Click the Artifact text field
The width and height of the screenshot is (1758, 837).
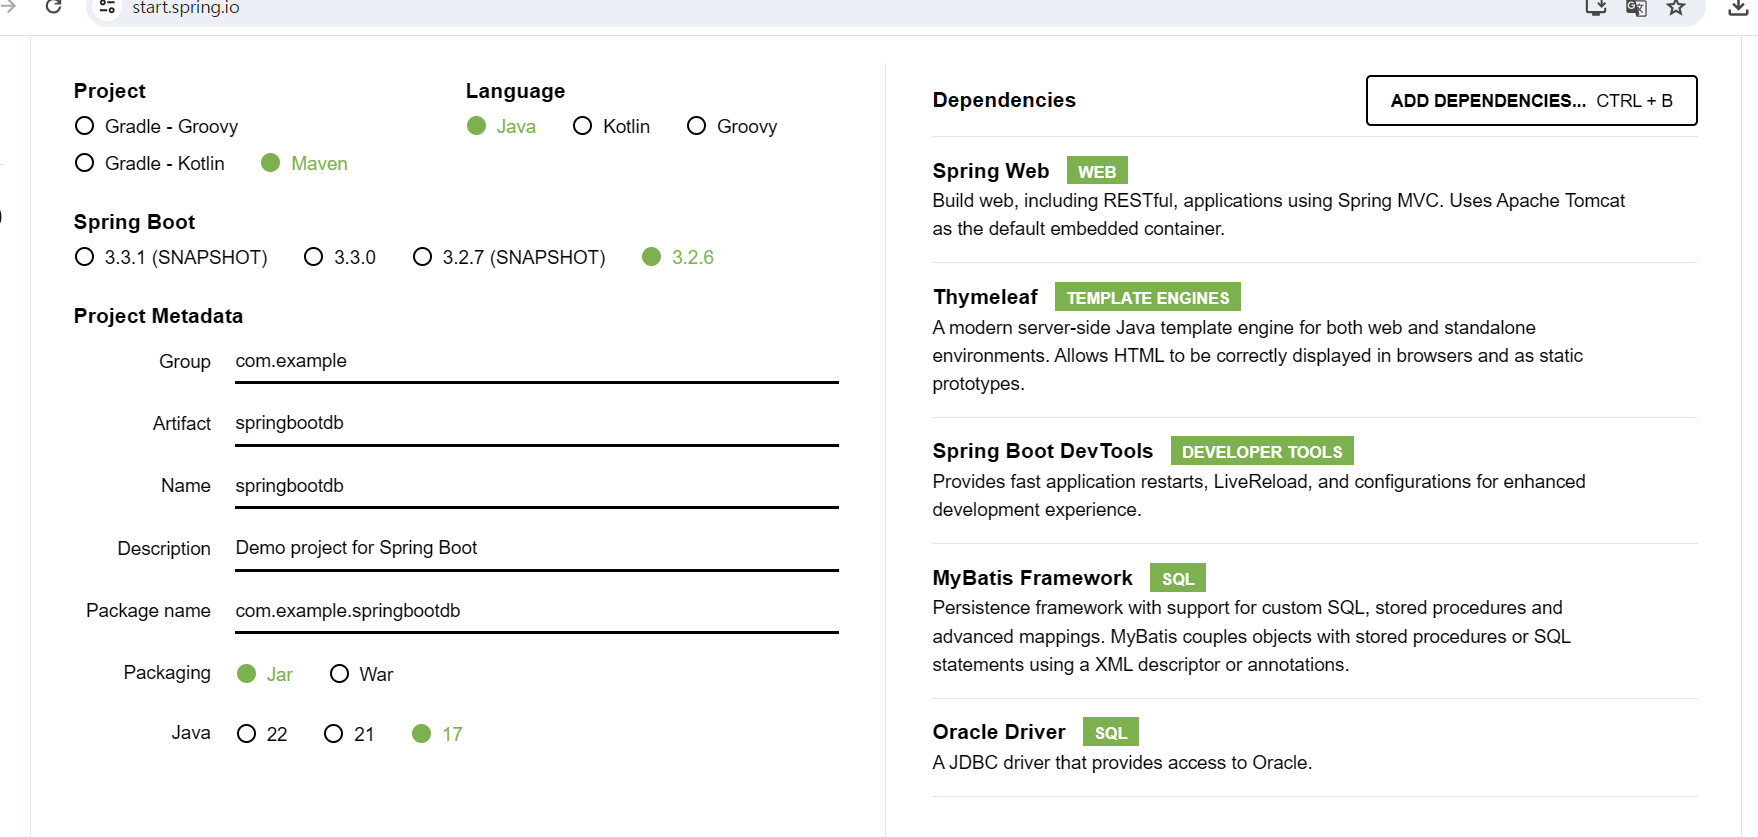point(536,424)
